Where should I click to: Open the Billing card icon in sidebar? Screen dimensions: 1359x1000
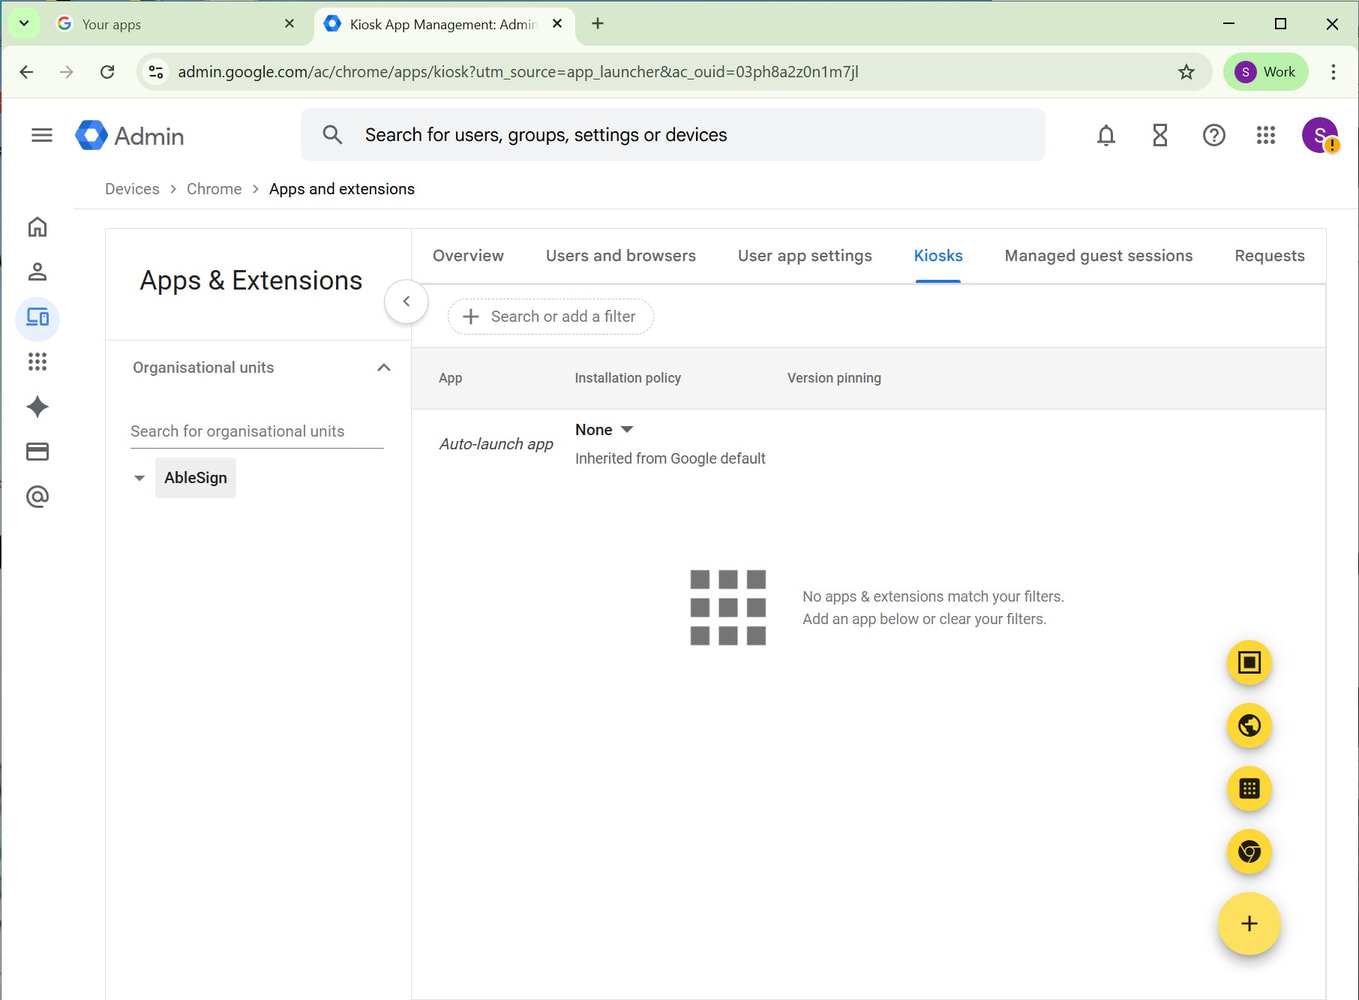[38, 452]
